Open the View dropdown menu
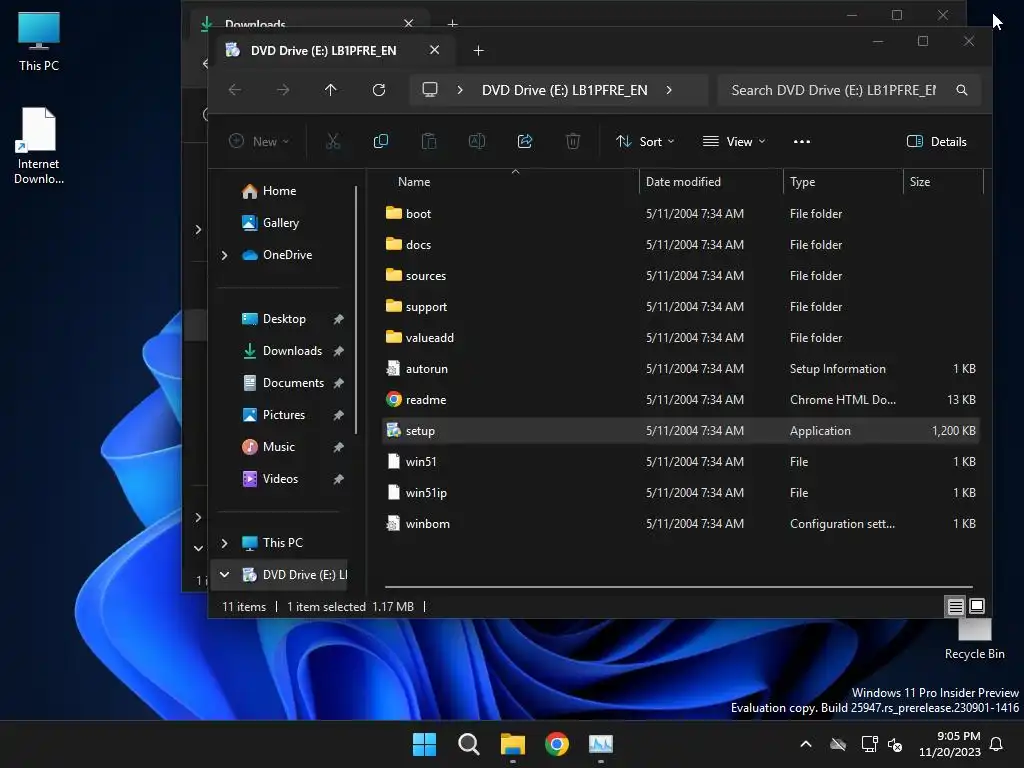The width and height of the screenshot is (1024, 768). click(733, 142)
